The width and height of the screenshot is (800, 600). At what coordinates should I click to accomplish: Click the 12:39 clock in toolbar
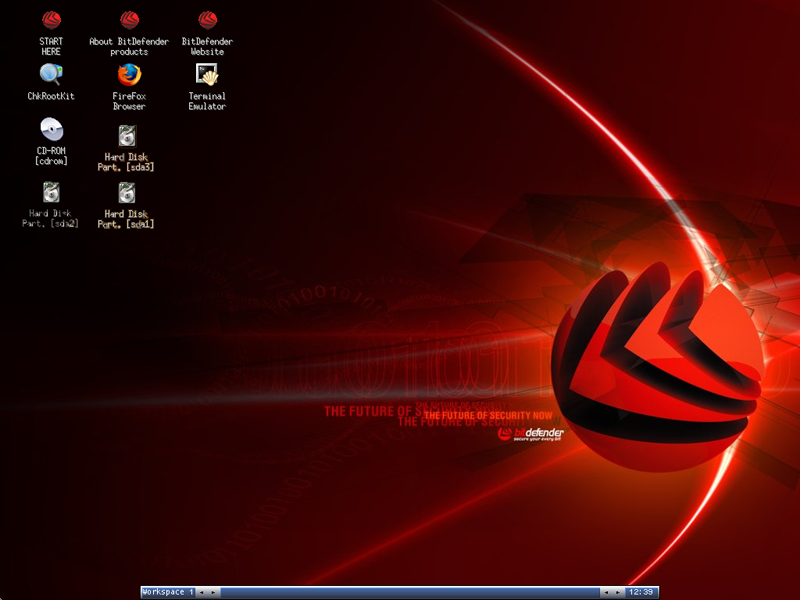point(641,592)
